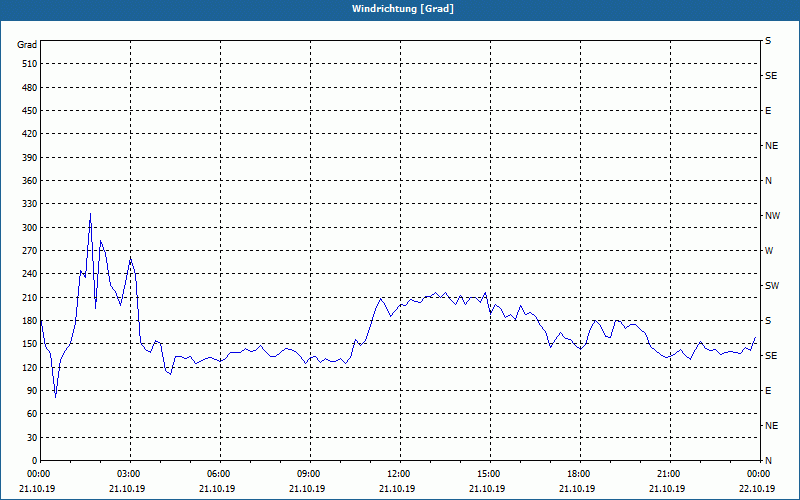Click the 18:00 time label on x-axis
The height and width of the screenshot is (500, 800).
tap(580, 474)
